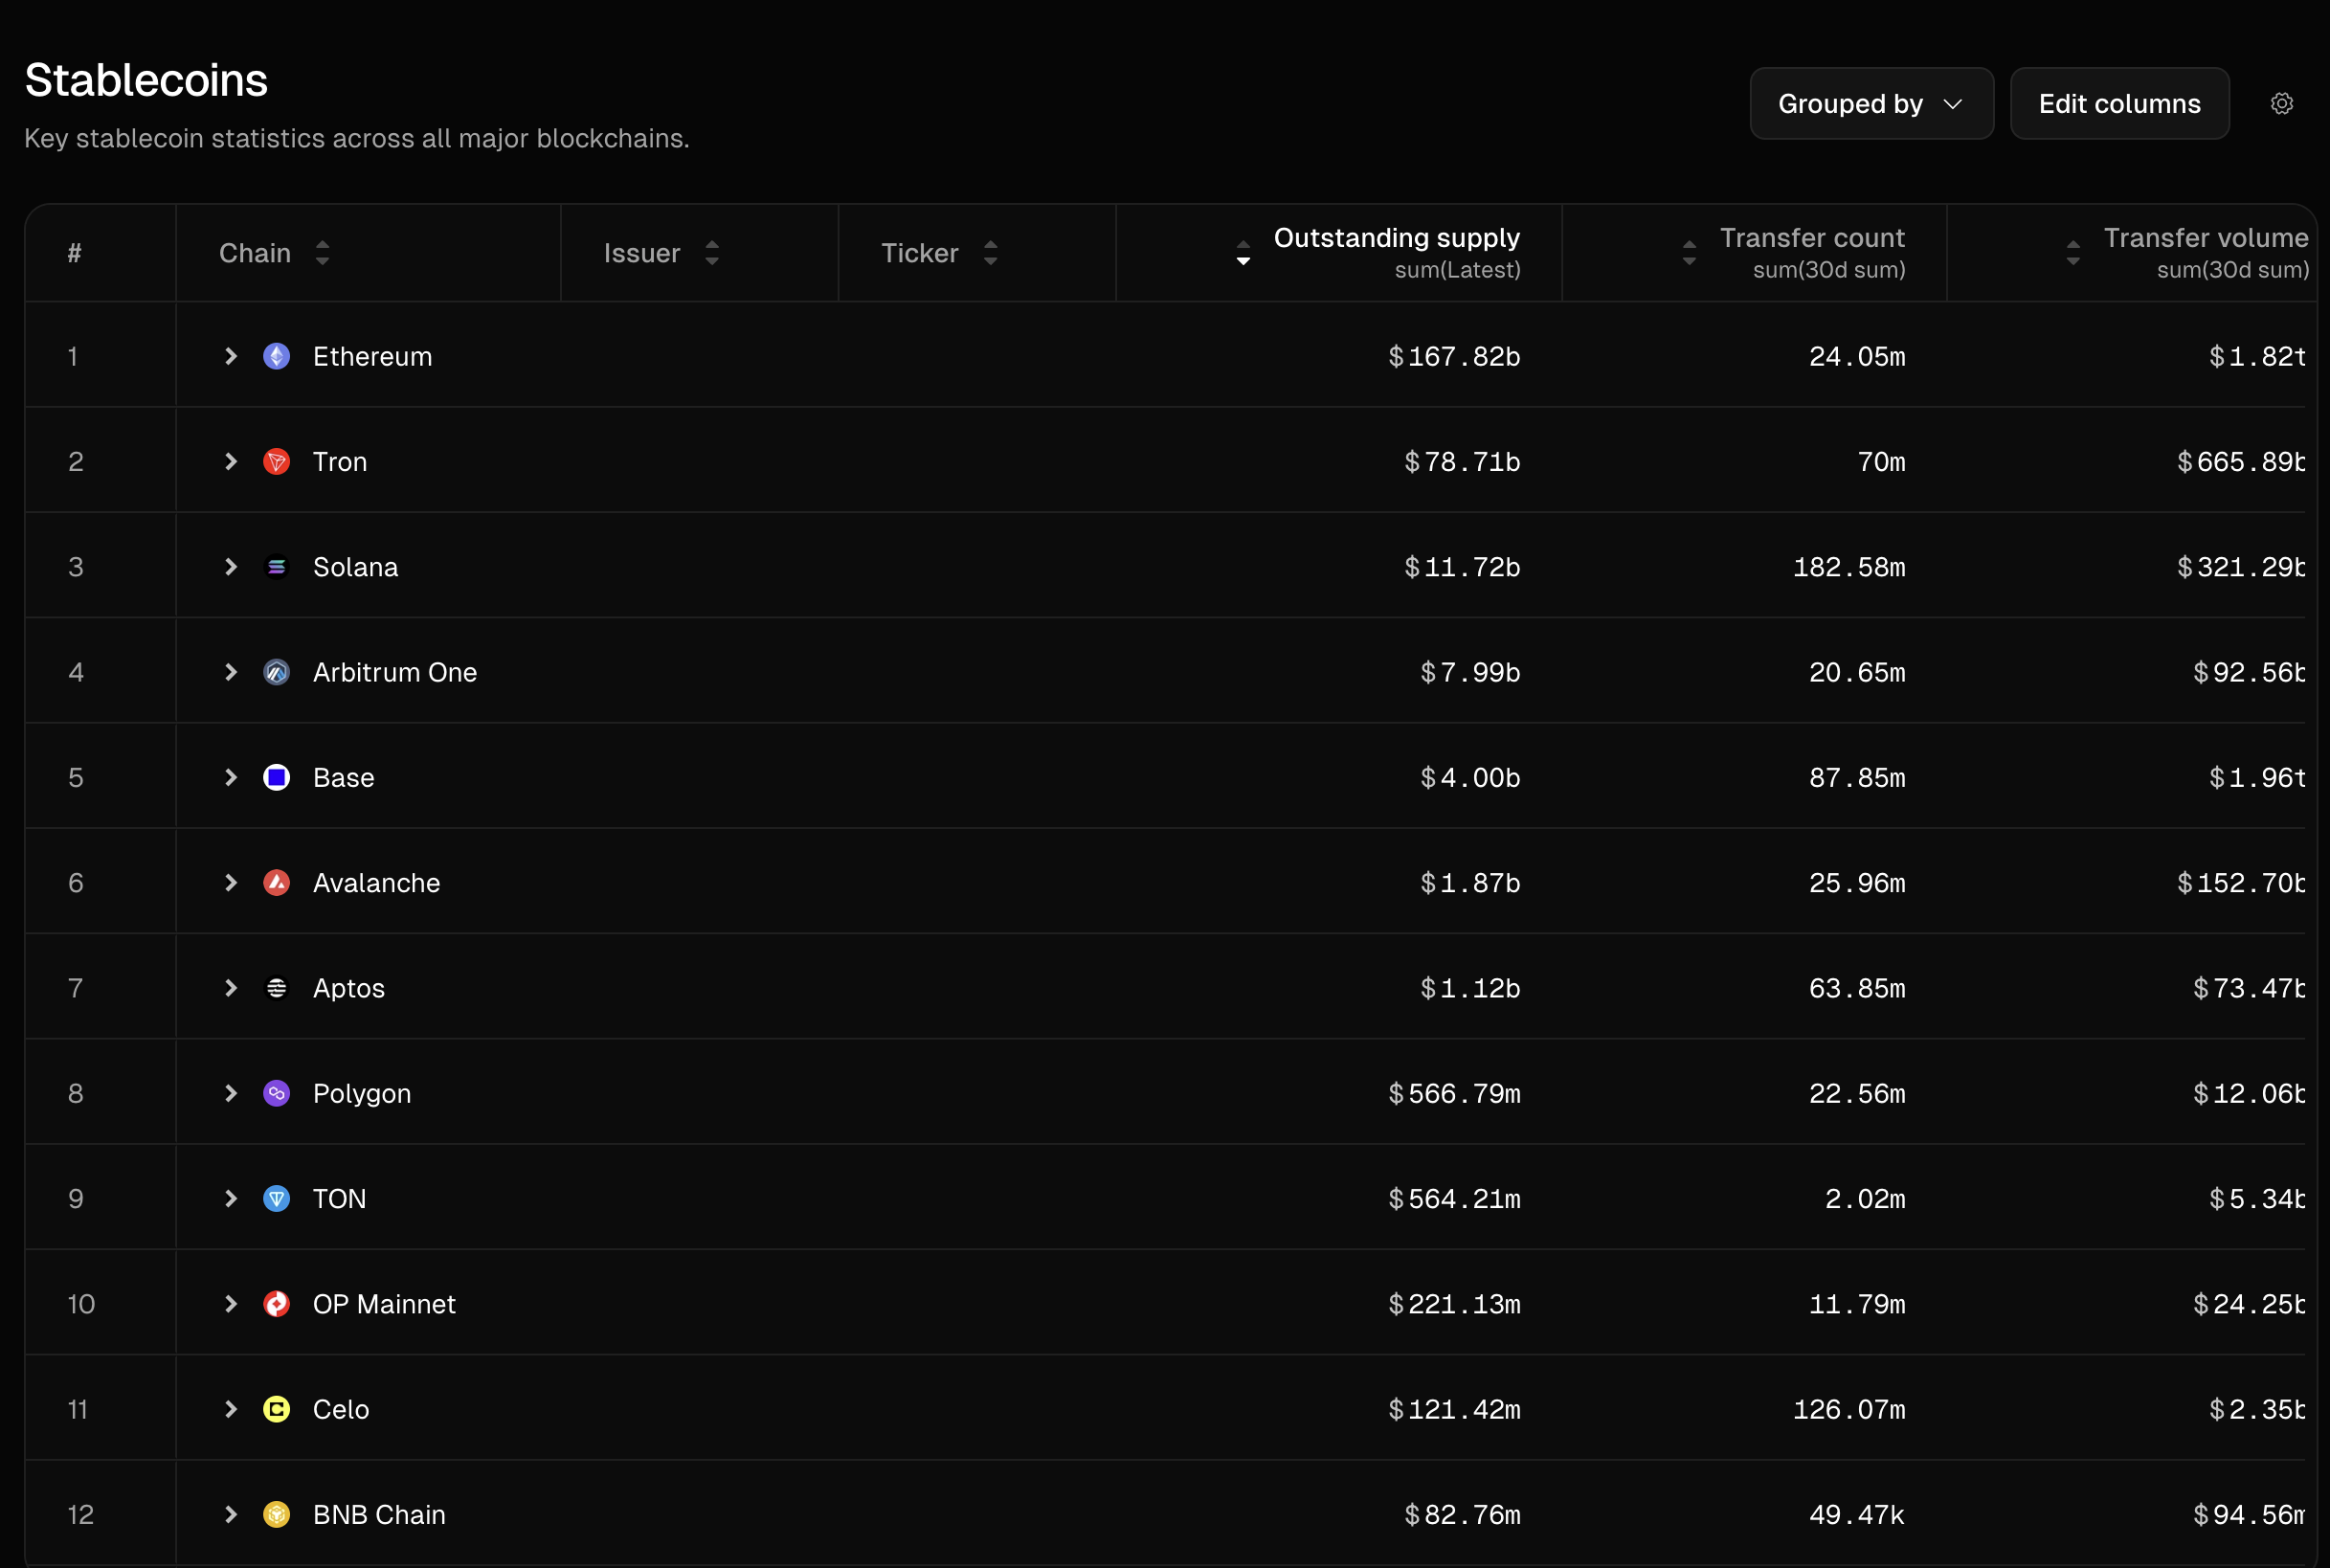Click the 2.02m transfer count

coord(1865,1198)
